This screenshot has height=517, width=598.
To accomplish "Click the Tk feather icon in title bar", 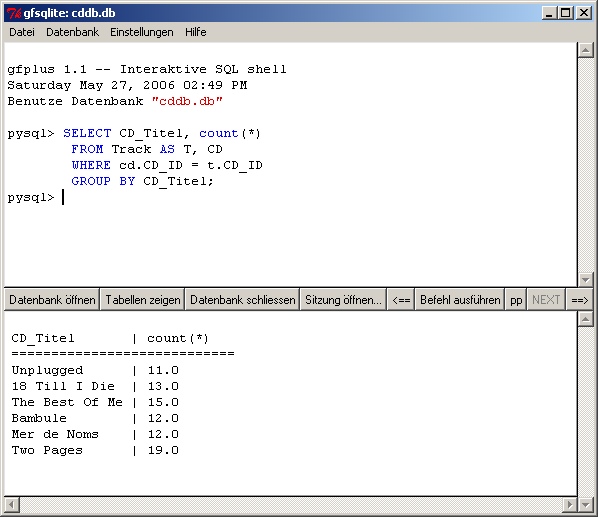I will pos(14,13).
